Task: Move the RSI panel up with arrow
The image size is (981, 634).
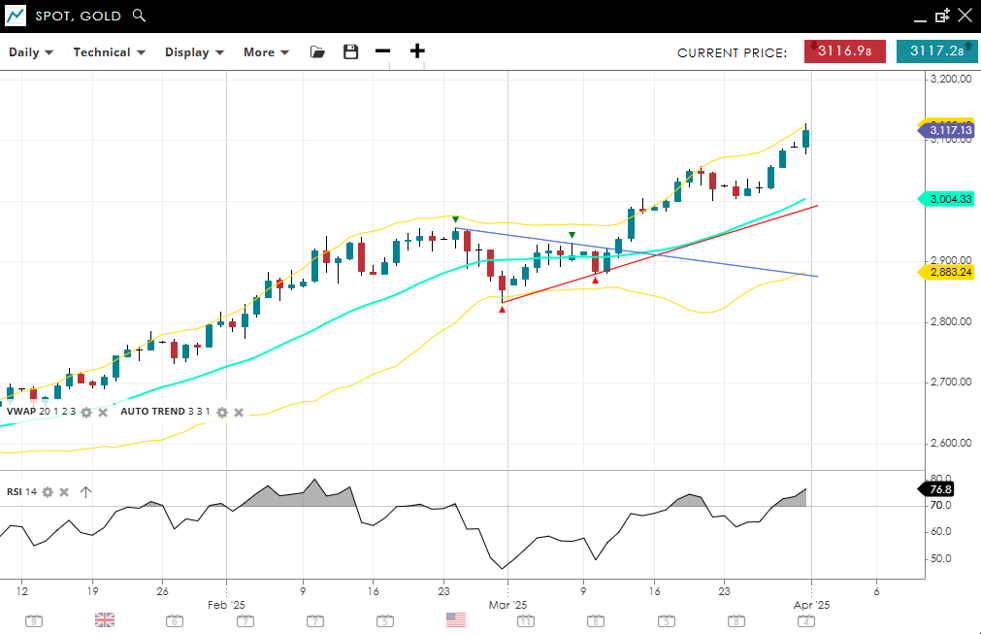Action: (x=86, y=492)
